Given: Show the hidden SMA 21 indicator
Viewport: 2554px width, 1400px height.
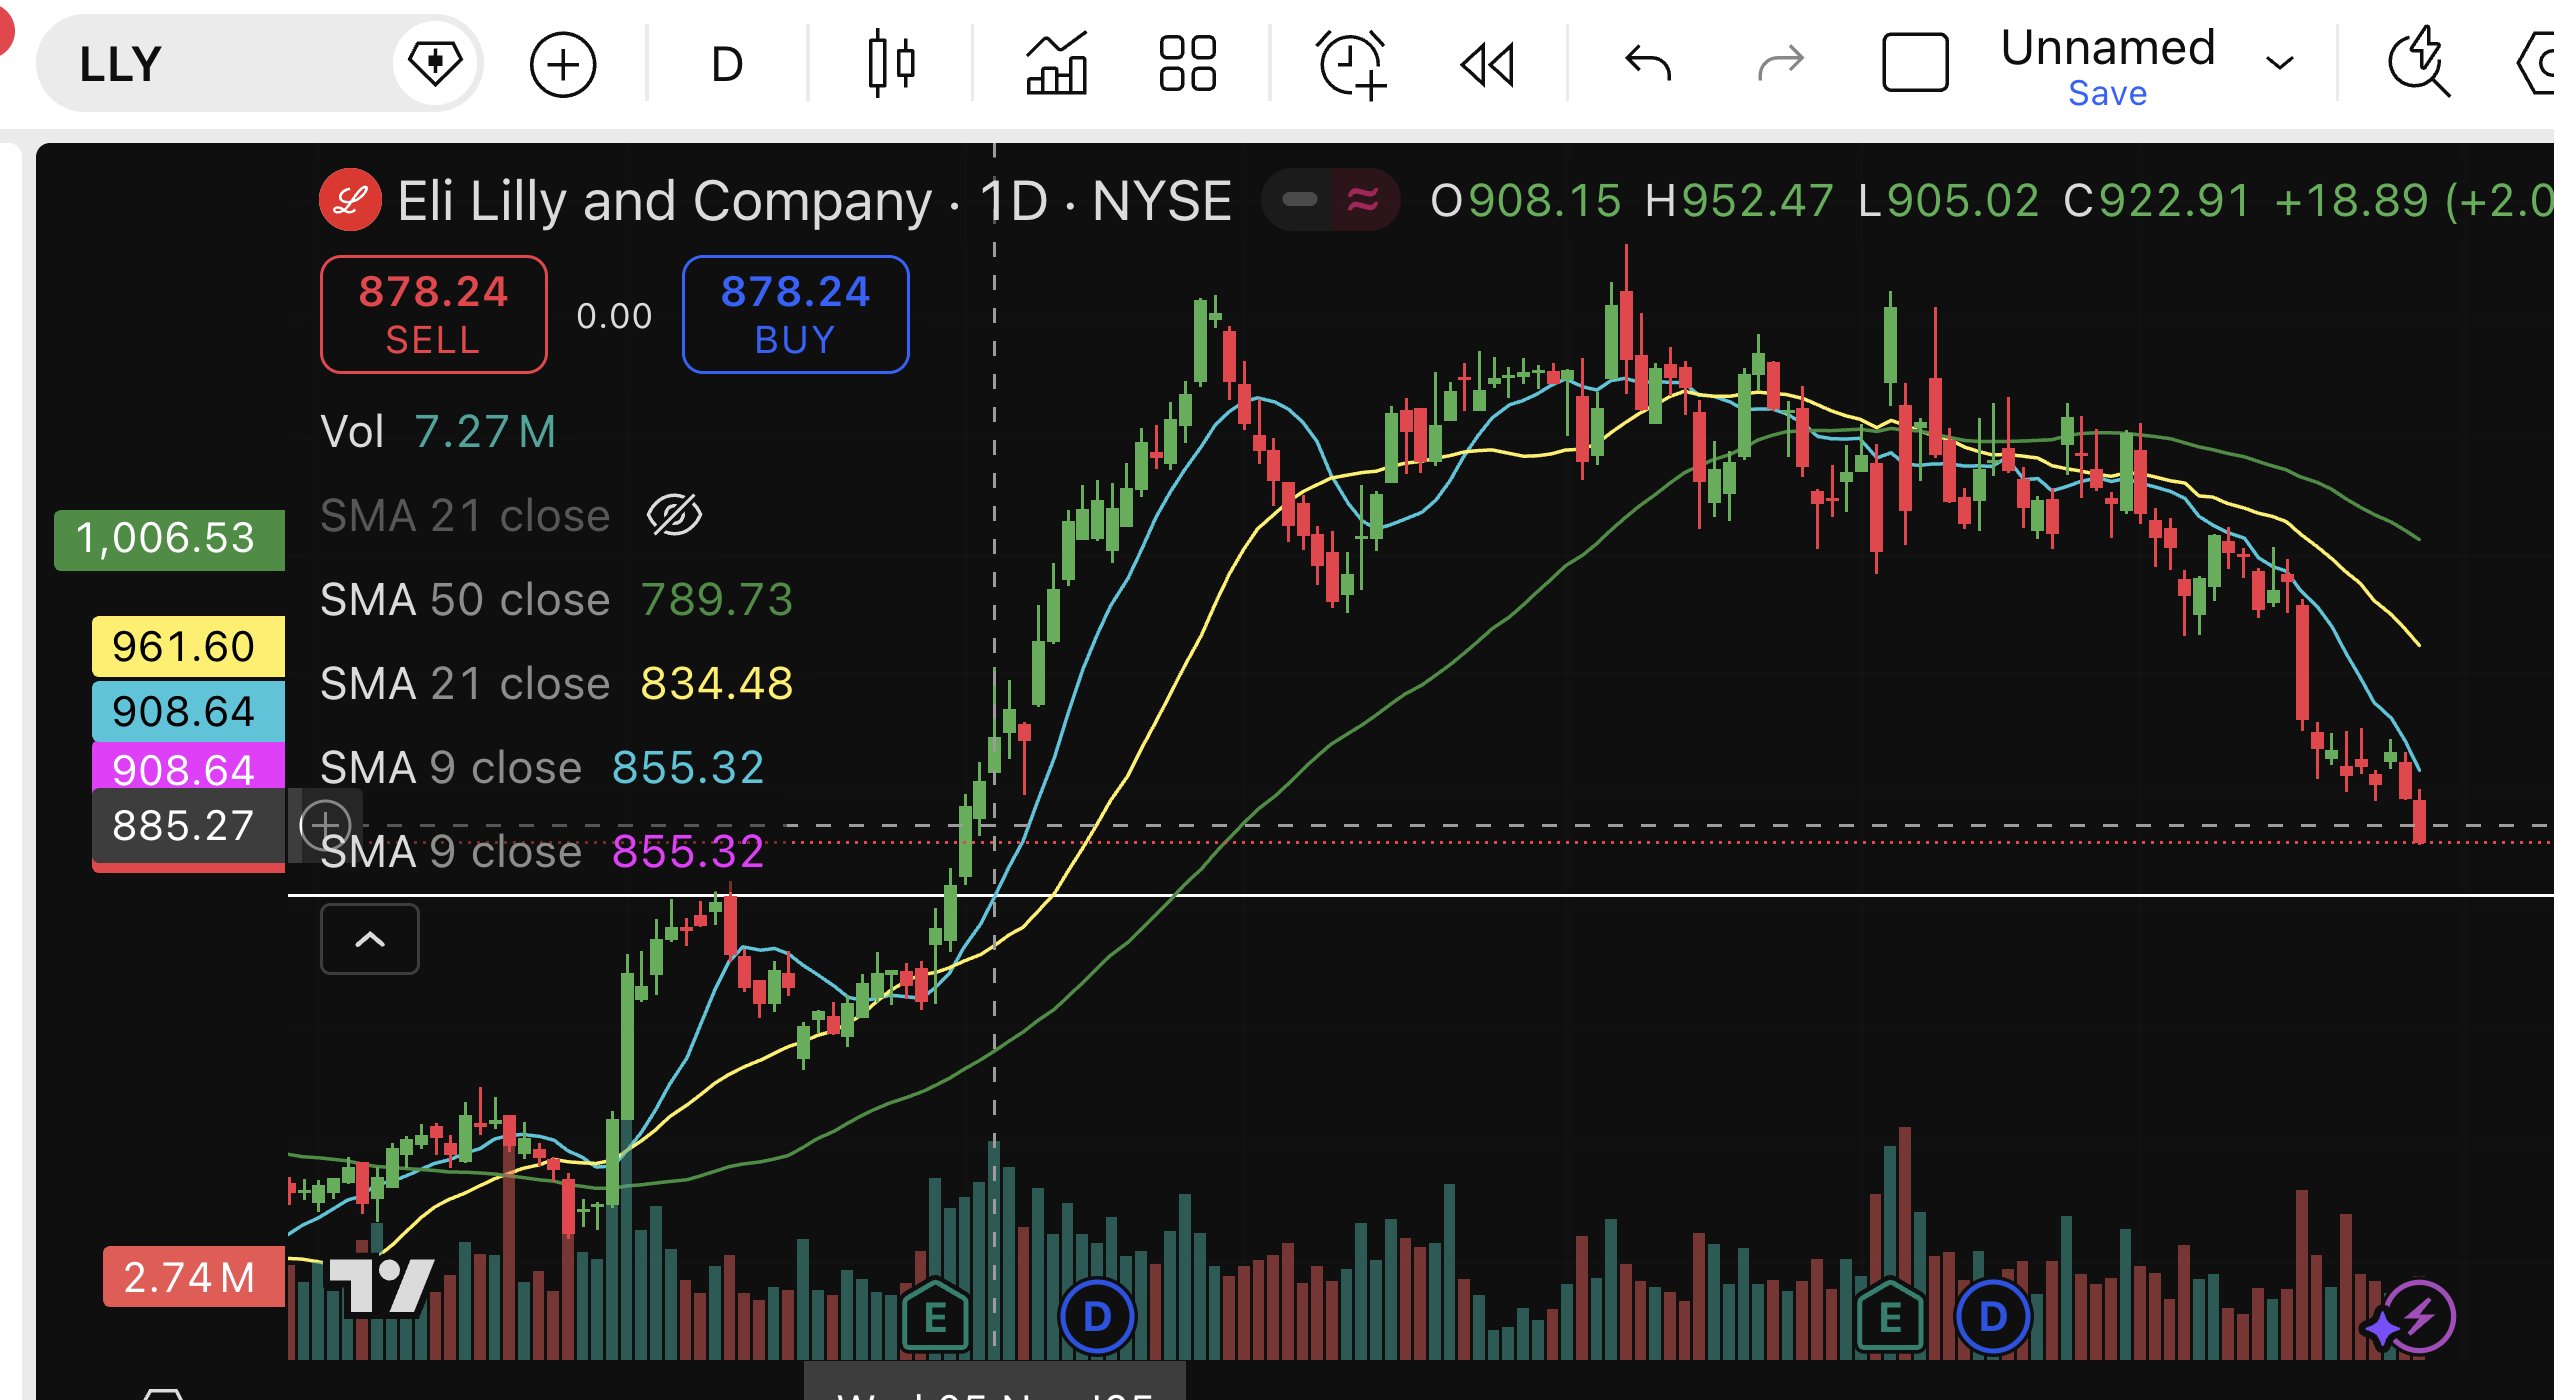Looking at the screenshot, I should point(674,516).
